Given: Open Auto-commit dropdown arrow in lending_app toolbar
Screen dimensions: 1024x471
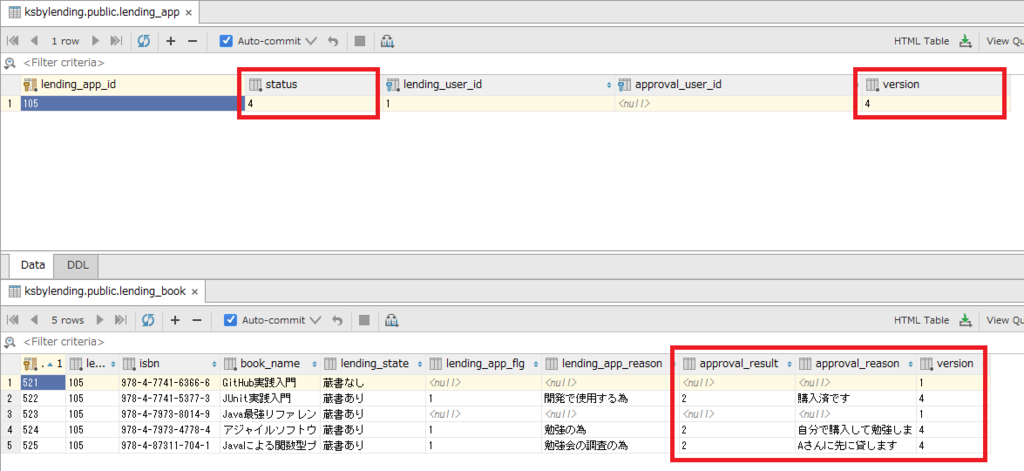Looking at the screenshot, I should coord(311,41).
